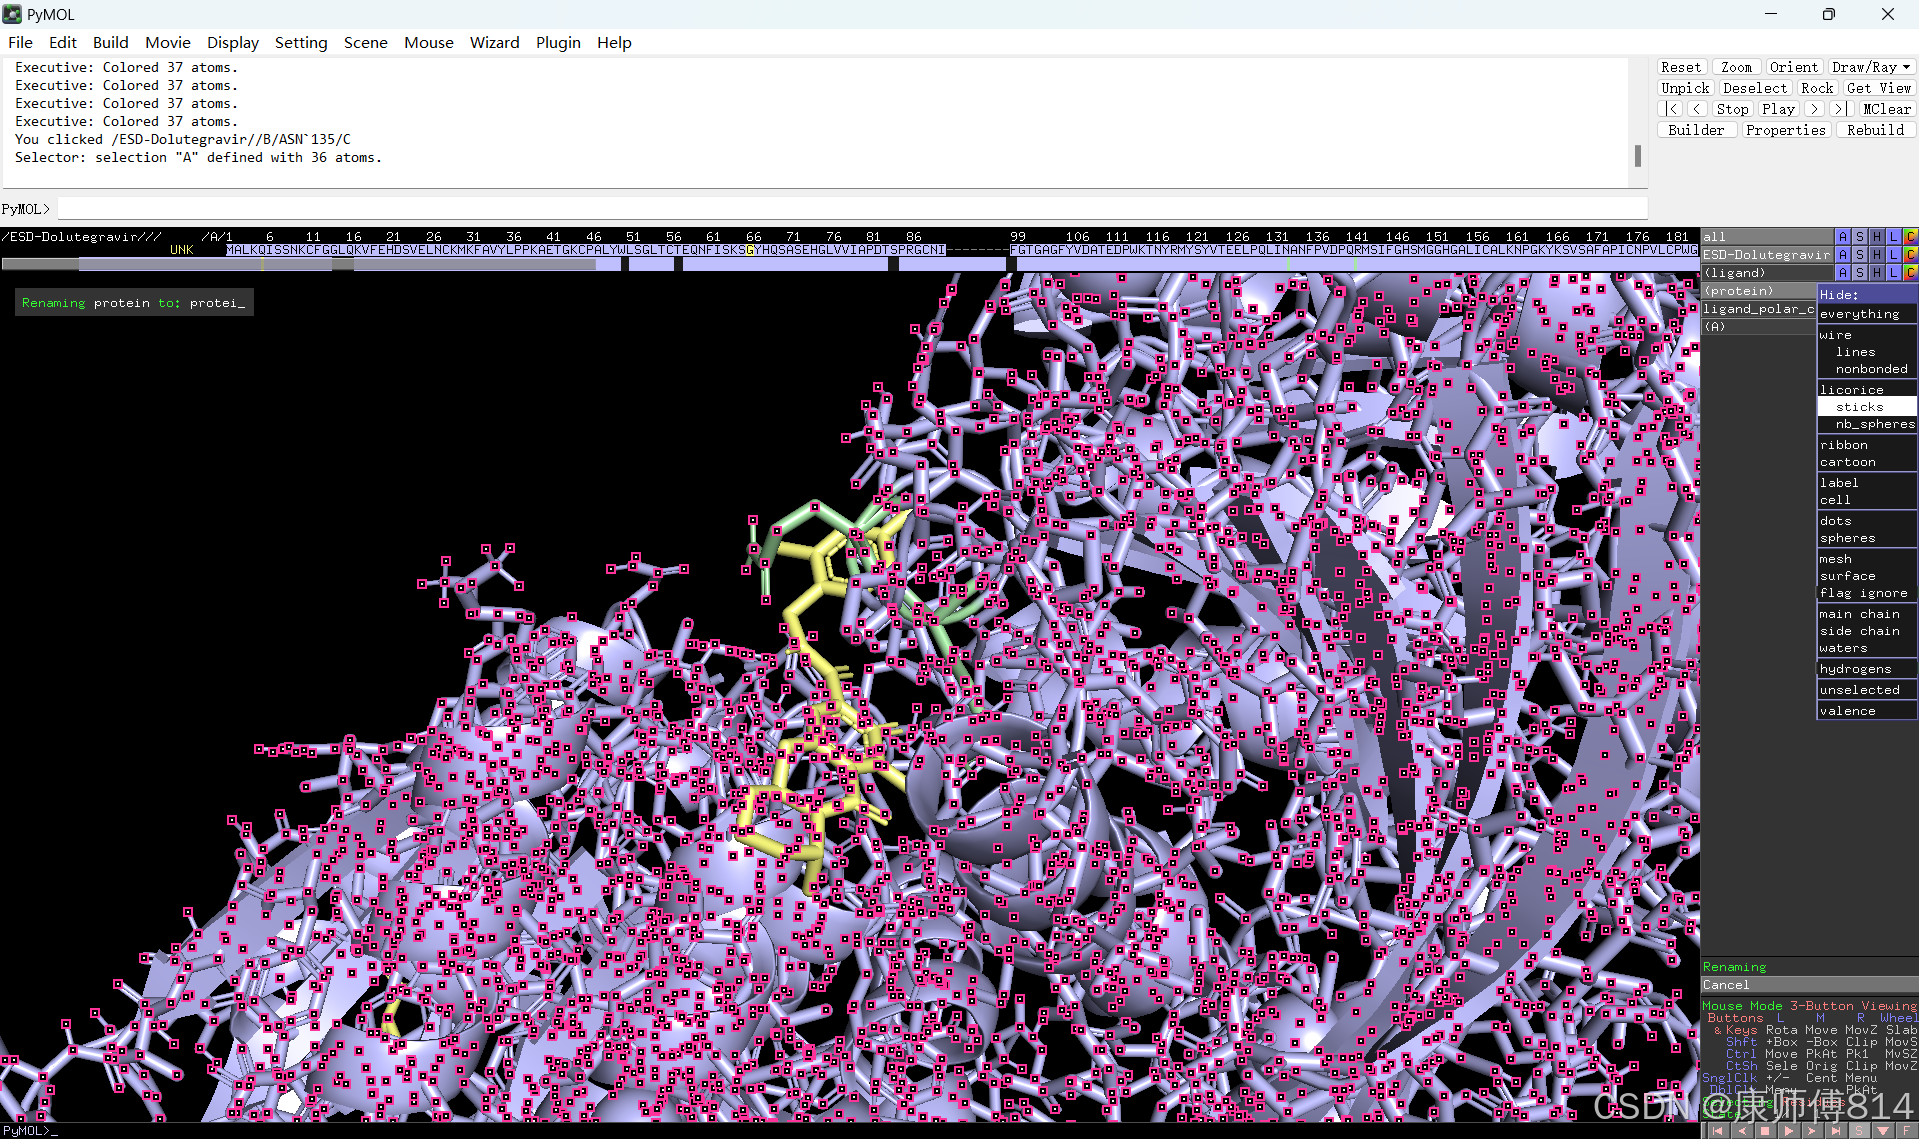Click the Orient button

[x=1794, y=67]
